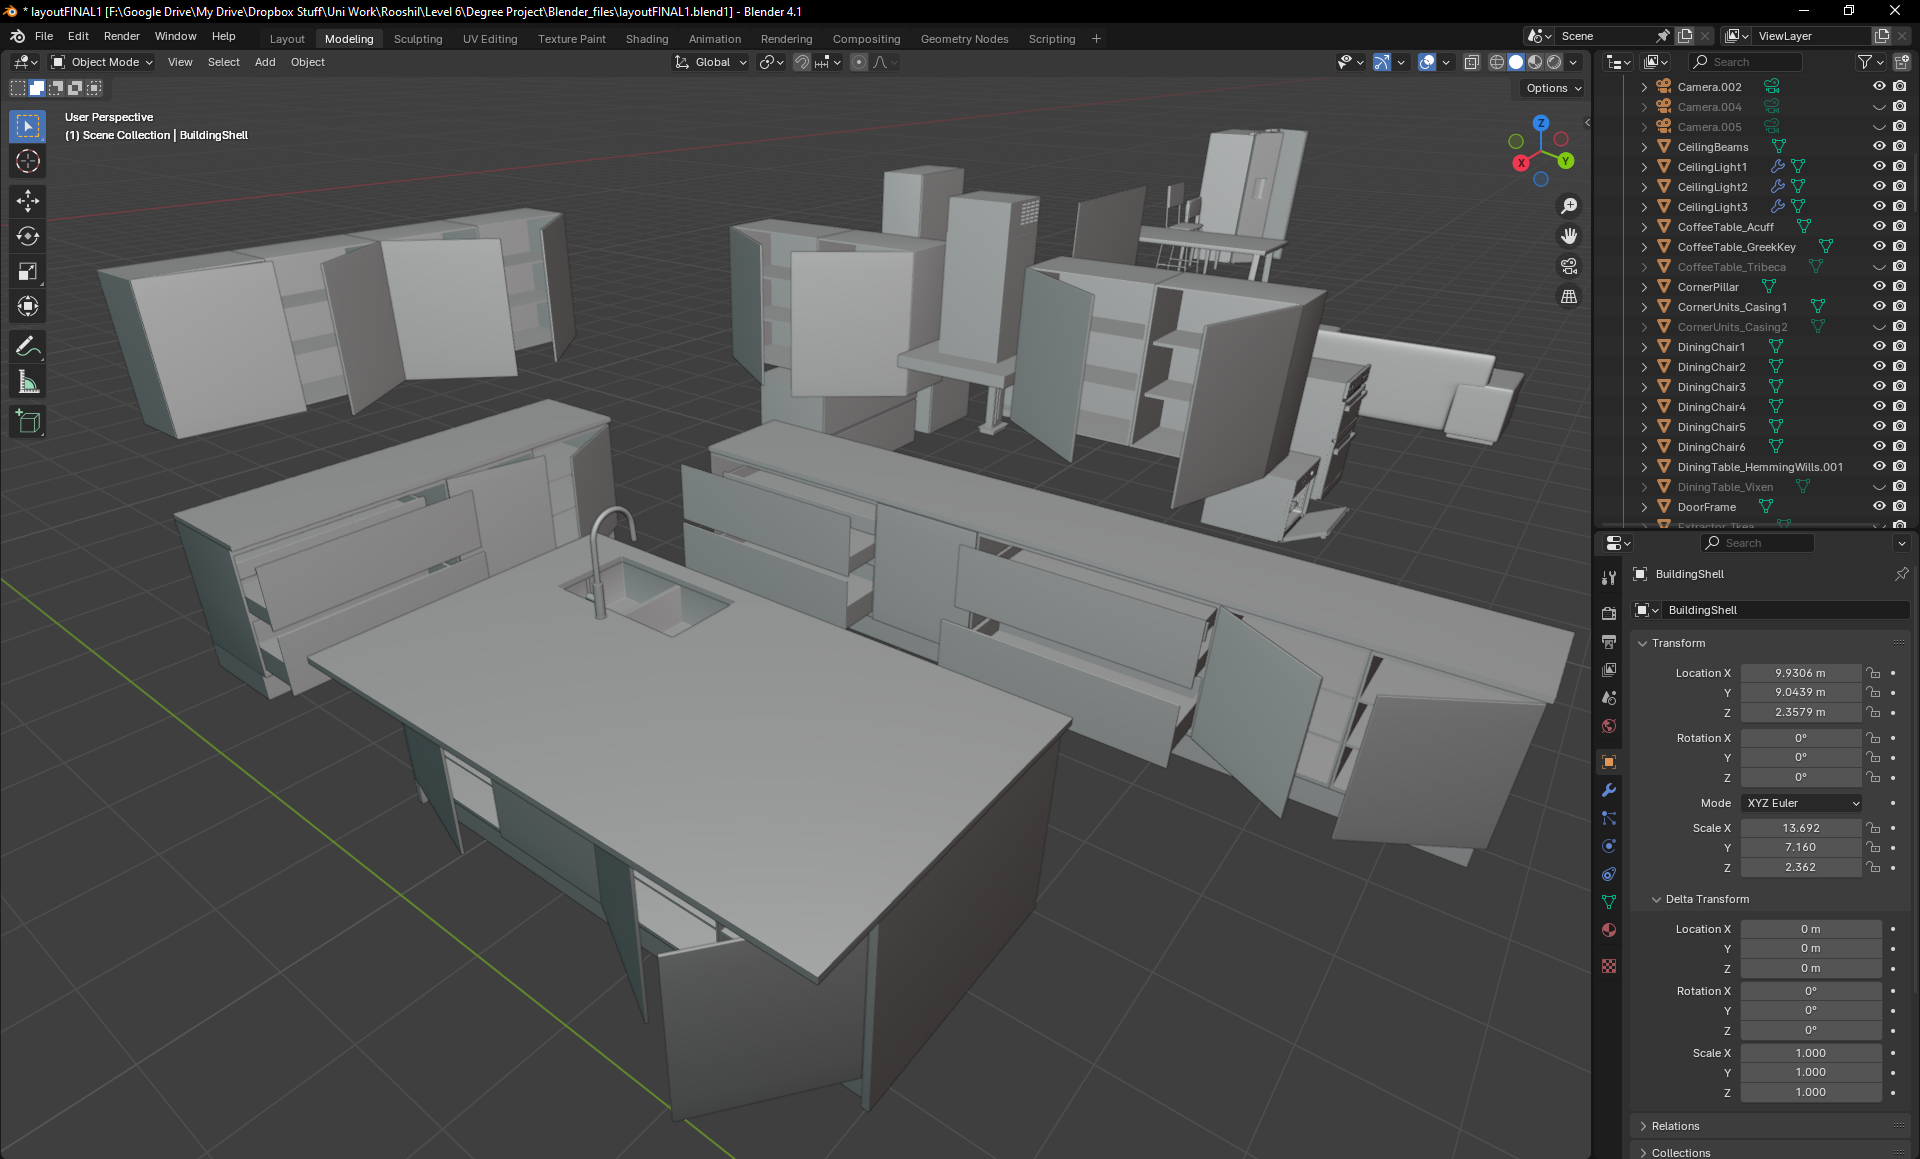1920x1159 pixels.
Task: Select the Move tool in the toolbar
Action: (28, 201)
